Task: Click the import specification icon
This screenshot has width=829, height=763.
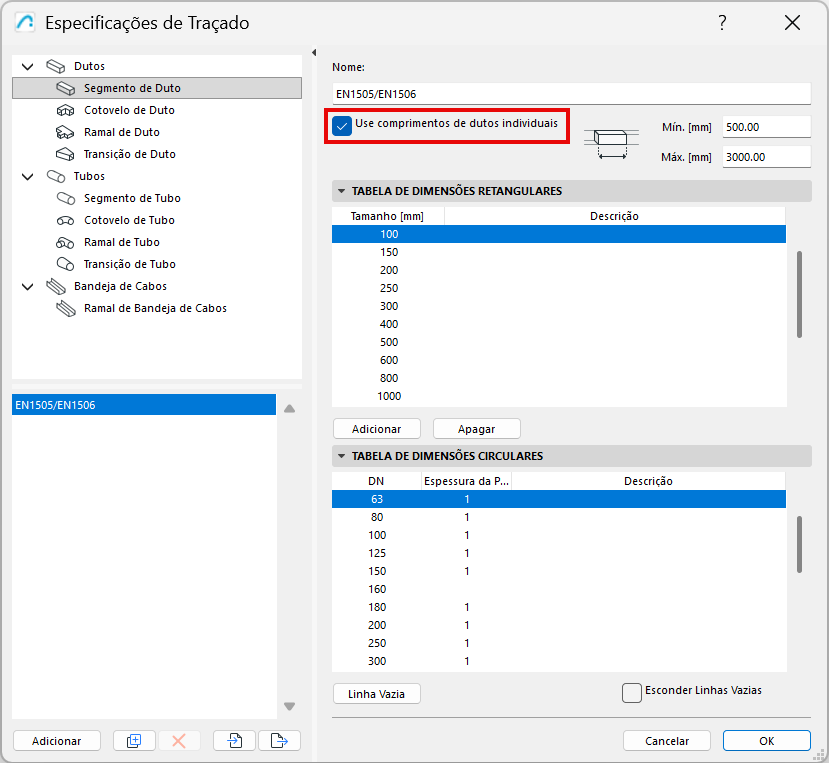Action: tap(235, 741)
